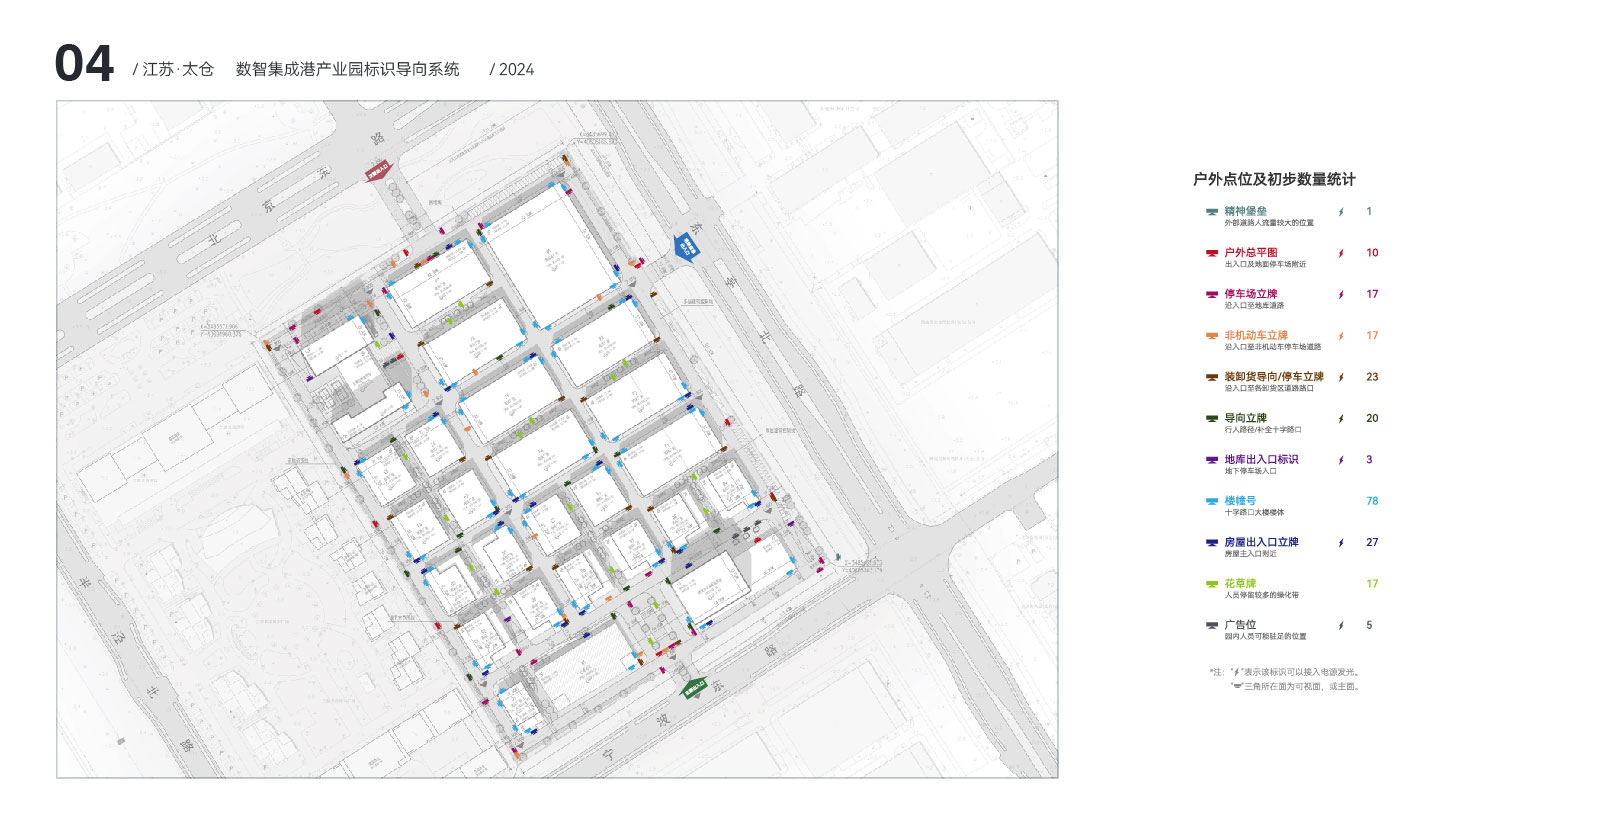Click the dark green 导向立牌 legend icon
The width and height of the screenshot is (1610, 816).
(1211, 419)
